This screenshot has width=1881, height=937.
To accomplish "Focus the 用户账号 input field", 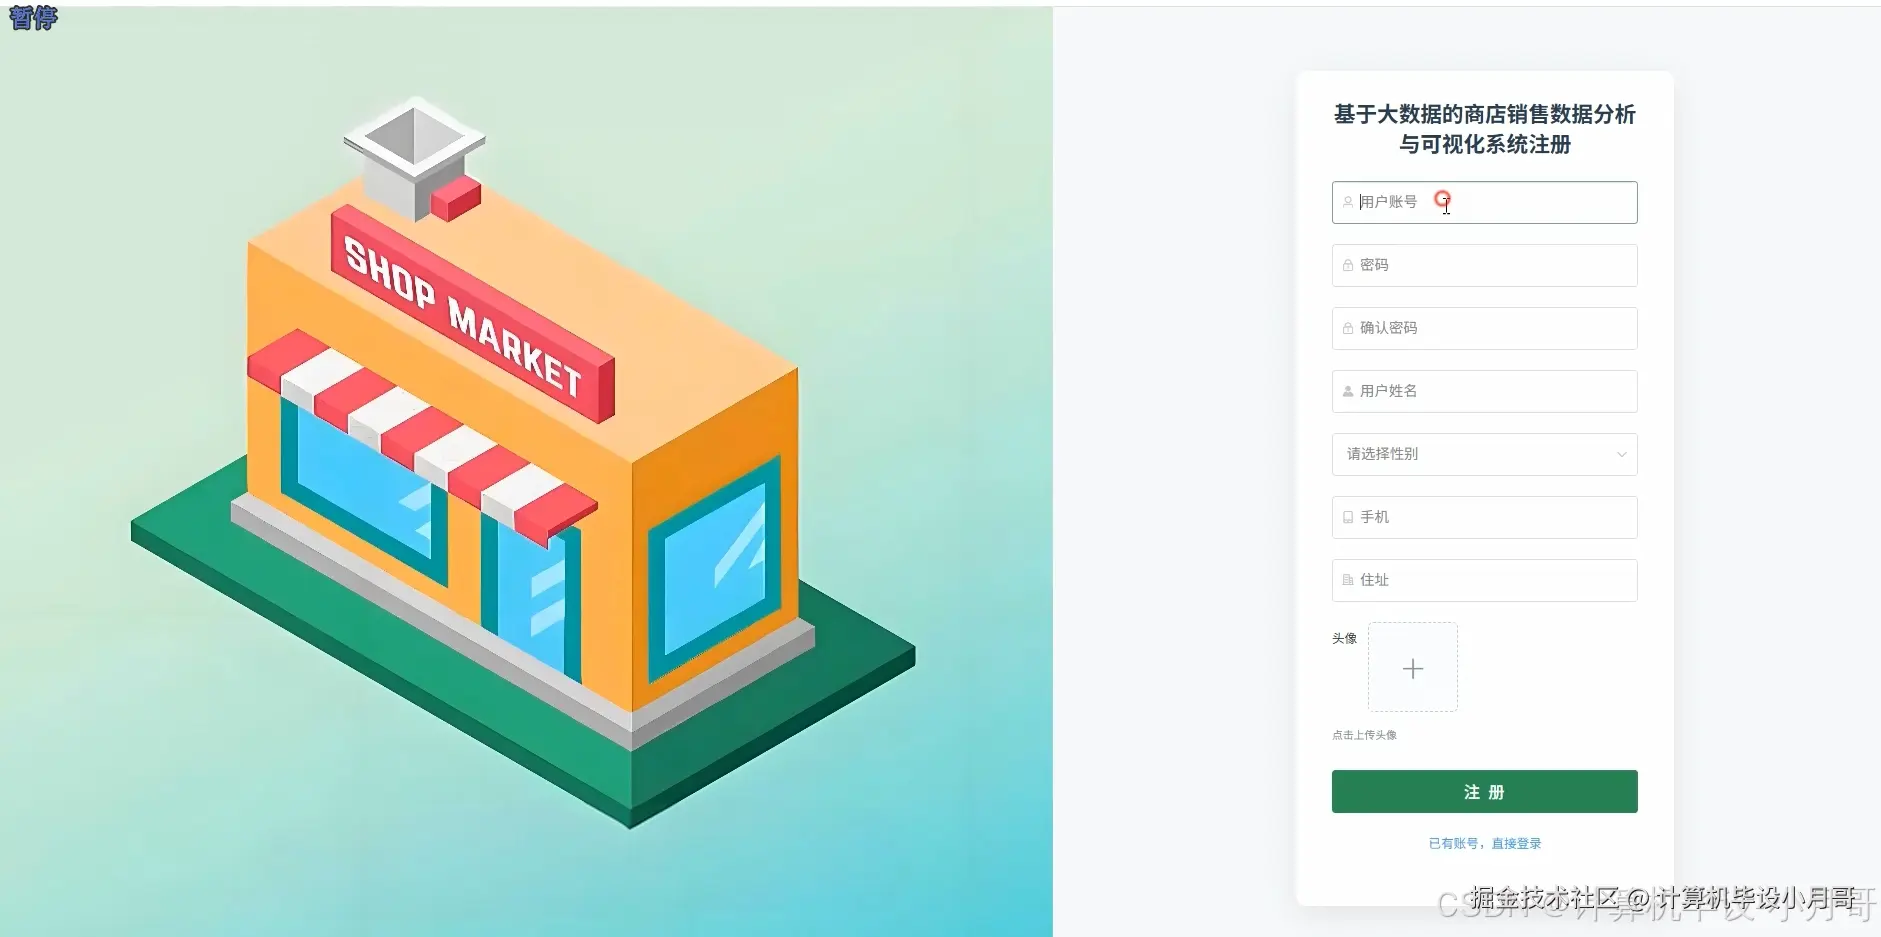I will [x=1484, y=202].
